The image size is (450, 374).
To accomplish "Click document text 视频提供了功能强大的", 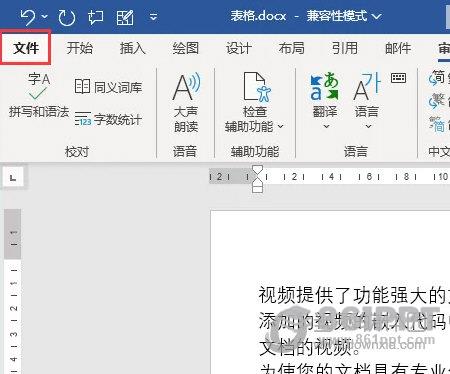I will tap(352, 295).
